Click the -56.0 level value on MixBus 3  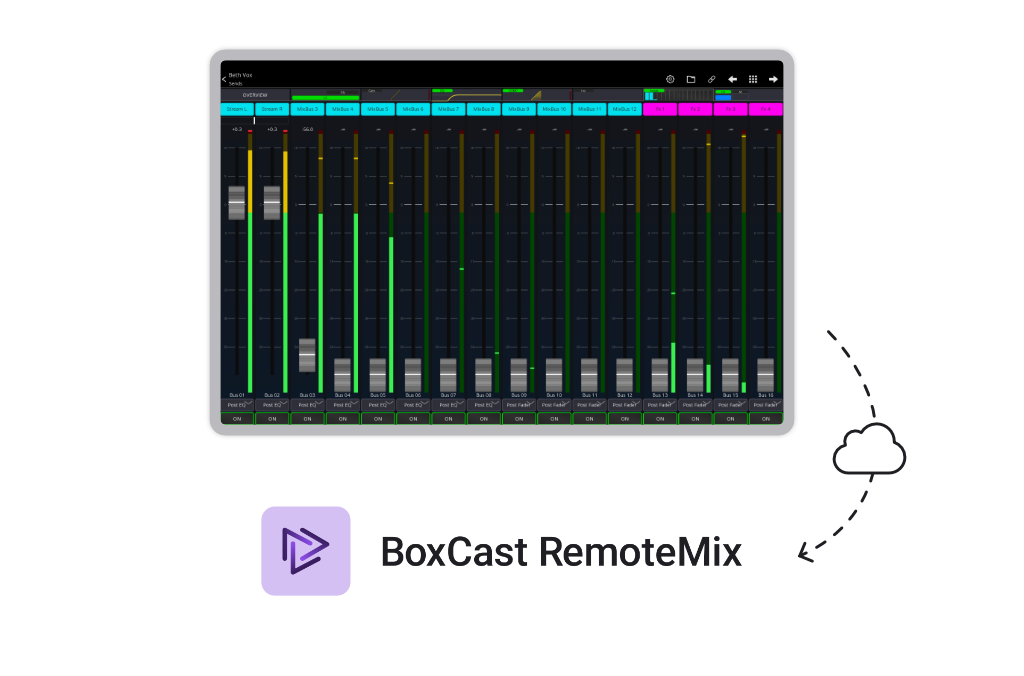(x=308, y=129)
